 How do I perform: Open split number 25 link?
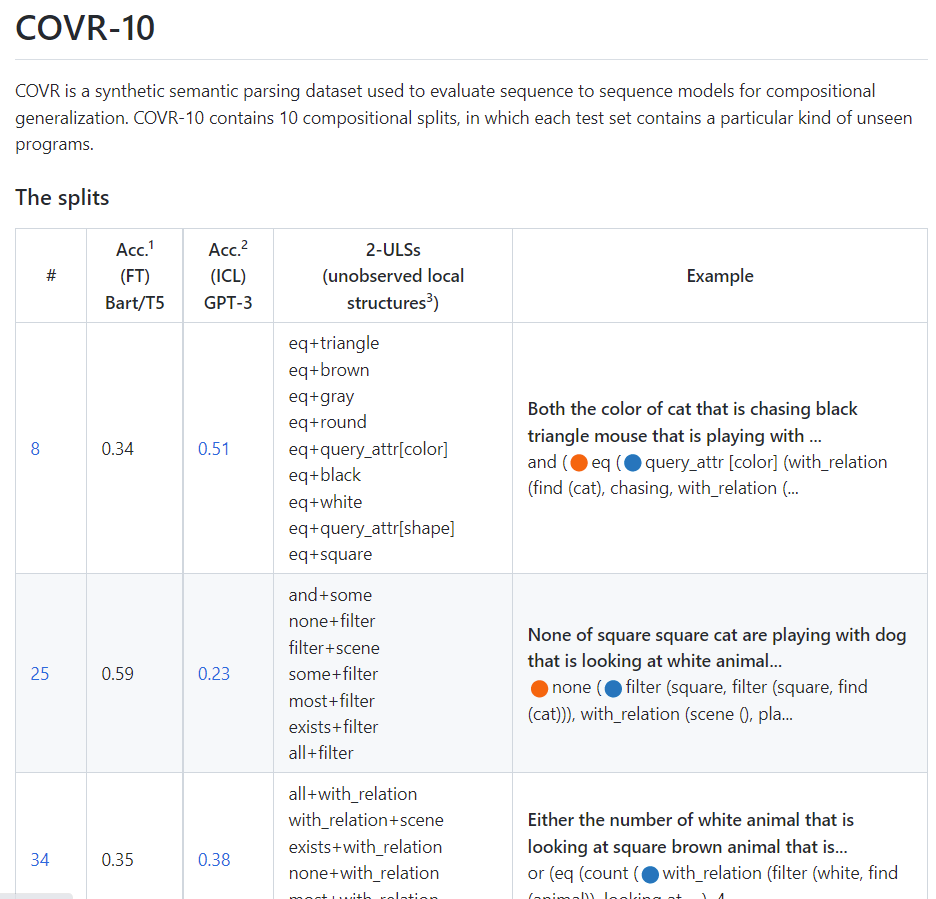[x=40, y=673]
